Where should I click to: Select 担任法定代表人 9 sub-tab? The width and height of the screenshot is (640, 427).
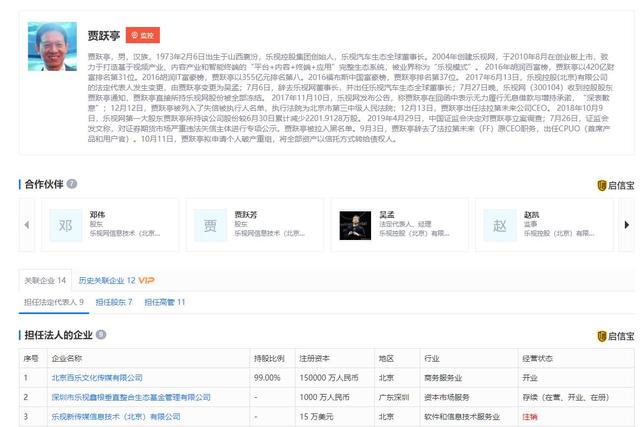(53, 302)
